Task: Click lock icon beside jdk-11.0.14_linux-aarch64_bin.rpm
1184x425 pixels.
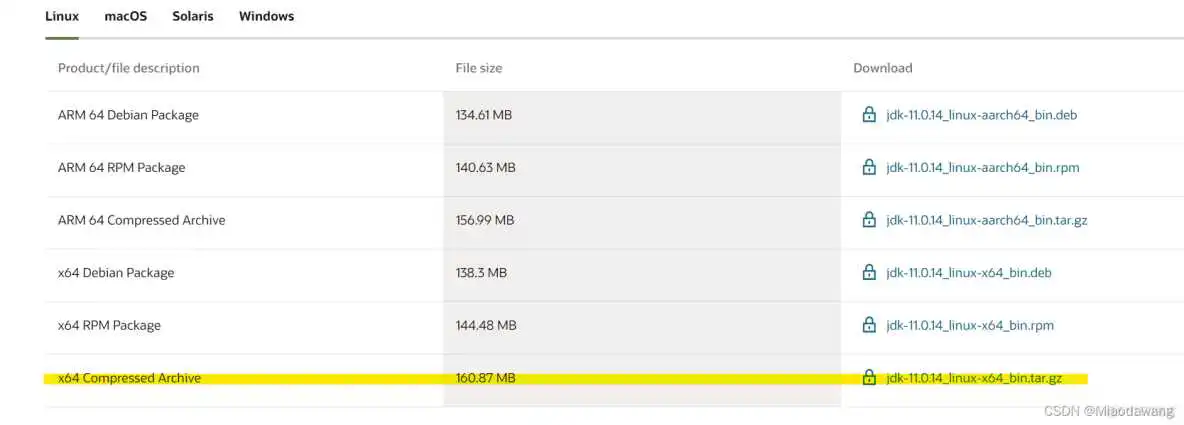Action: click(x=869, y=167)
